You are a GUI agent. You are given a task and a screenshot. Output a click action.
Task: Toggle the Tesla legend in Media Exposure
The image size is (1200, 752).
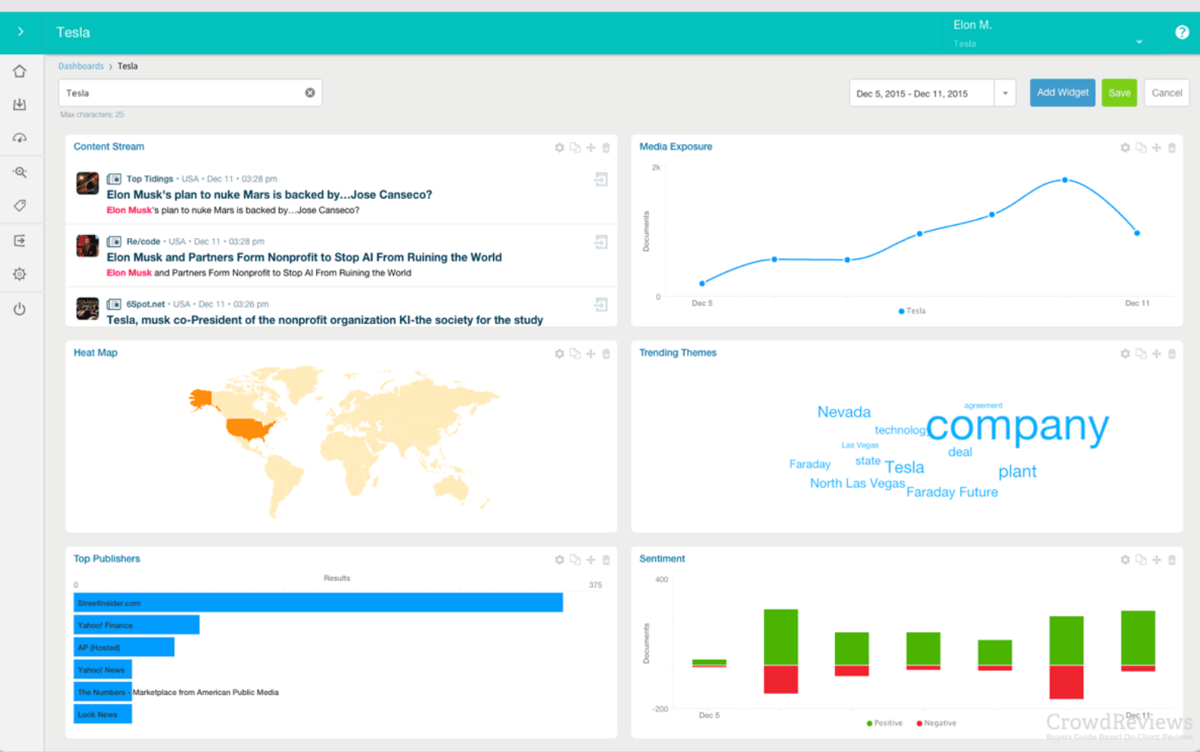(912, 311)
